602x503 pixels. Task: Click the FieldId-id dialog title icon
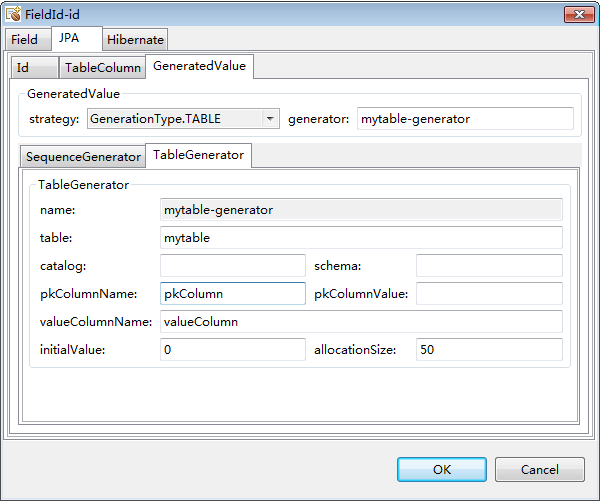14,14
